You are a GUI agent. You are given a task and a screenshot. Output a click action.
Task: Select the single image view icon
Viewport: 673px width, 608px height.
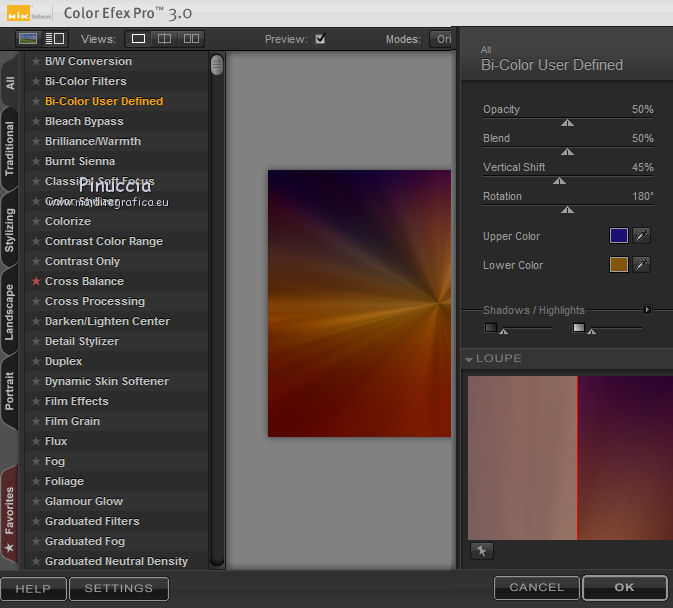pos(139,39)
